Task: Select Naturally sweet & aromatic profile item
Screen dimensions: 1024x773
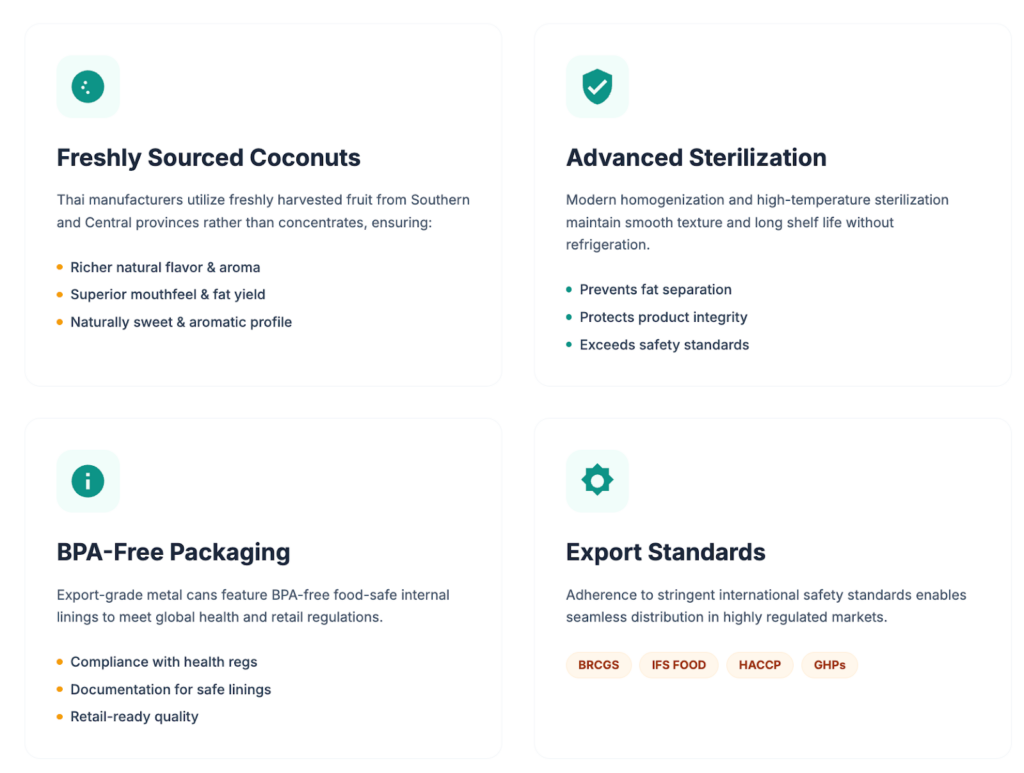Action: (181, 322)
